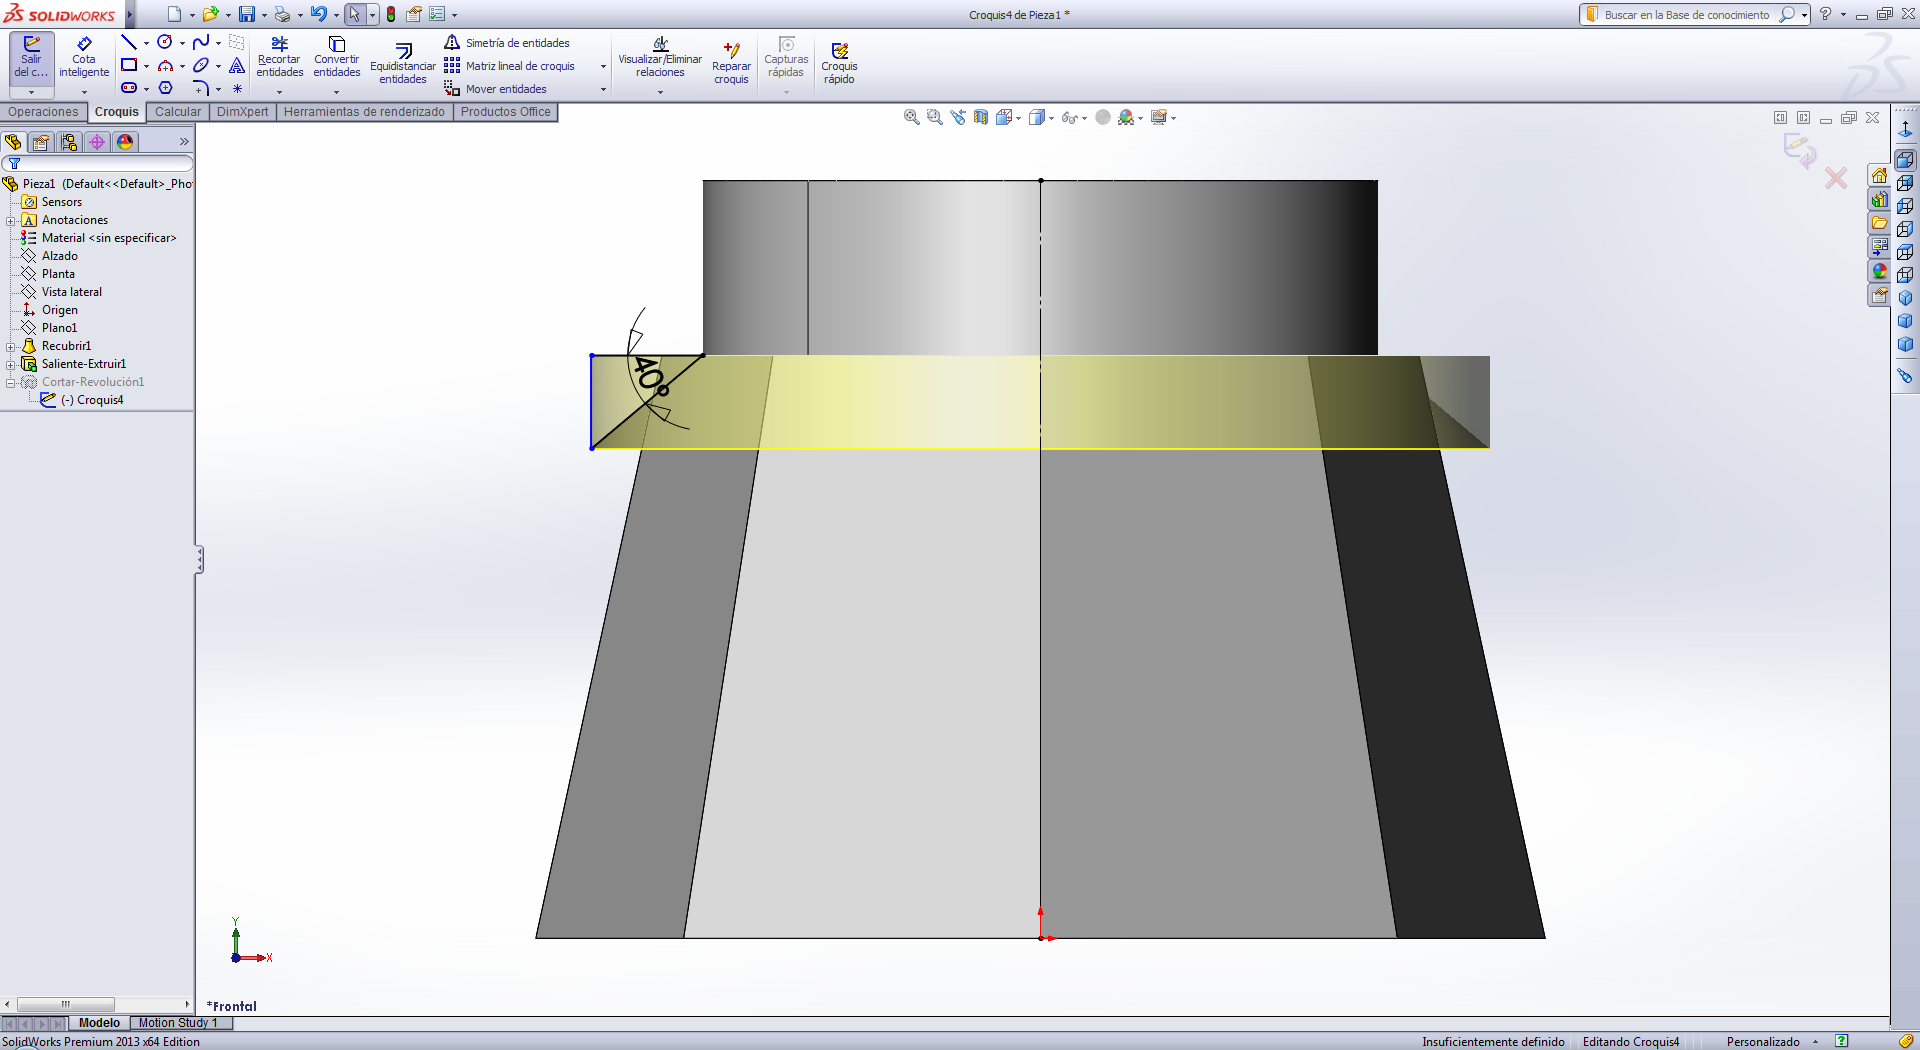Open Recortar entidades dropdown arrow
The image size is (1920, 1050).
click(x=279, y=91)
